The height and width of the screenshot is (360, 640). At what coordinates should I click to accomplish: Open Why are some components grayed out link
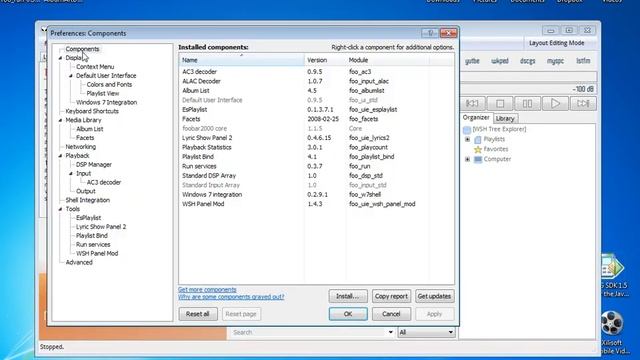click(231, 297)
